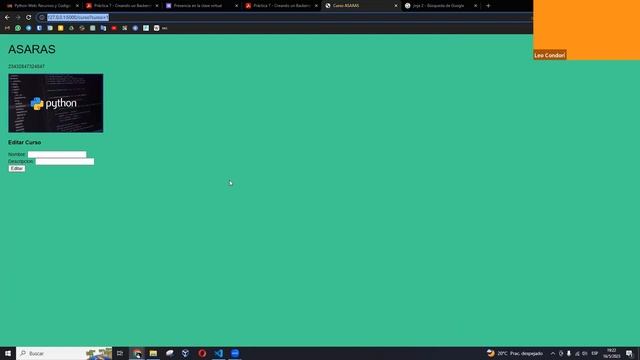Click the address bar URL
The height and width of the screenshot is (360, 640).
click(78, 18)
